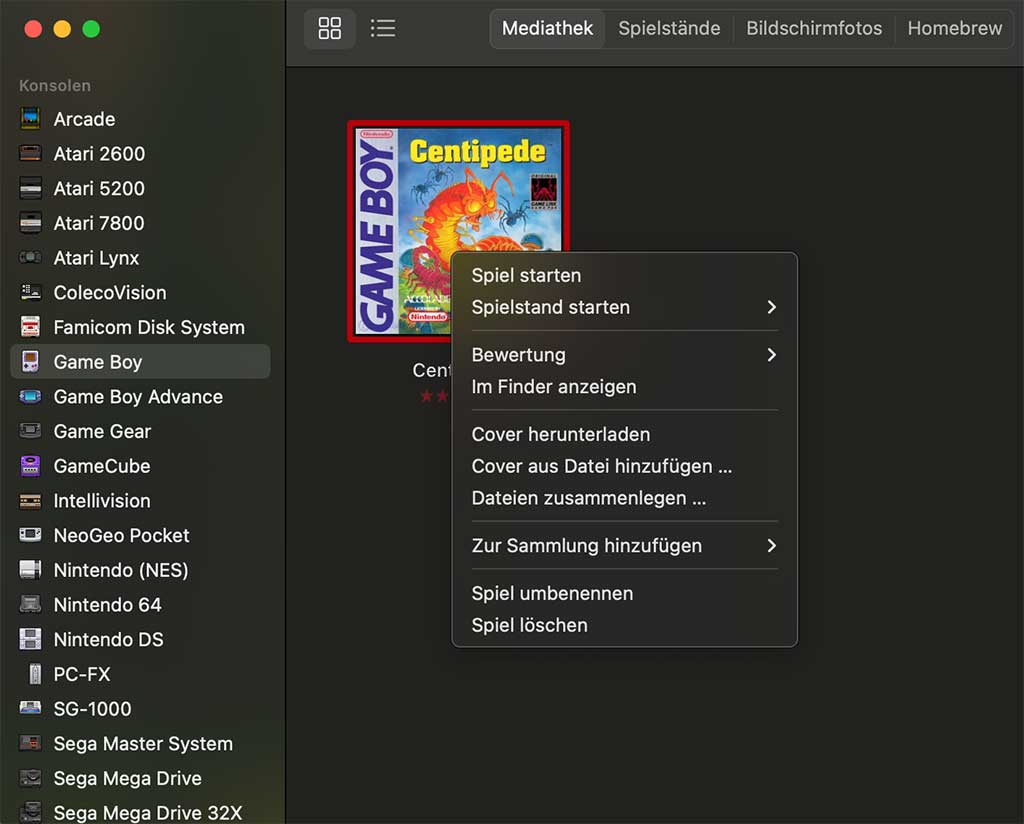The width and height of the screenshot is (1024, 824).
Task: Click the Atari 2600 console icon
Action: click(x=30, y=153)
